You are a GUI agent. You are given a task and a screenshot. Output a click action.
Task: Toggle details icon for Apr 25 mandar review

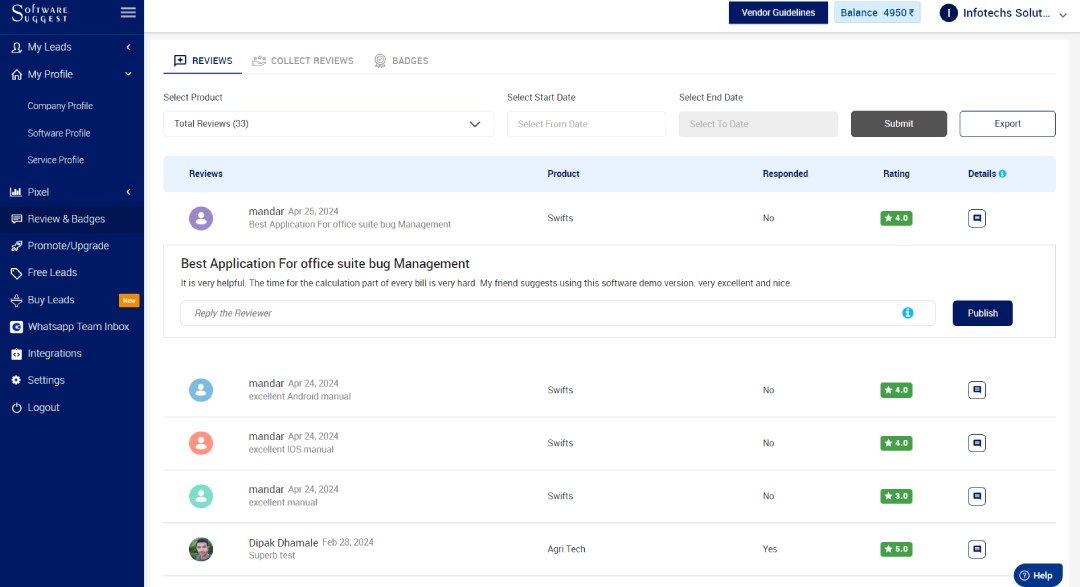coord(977,218)
